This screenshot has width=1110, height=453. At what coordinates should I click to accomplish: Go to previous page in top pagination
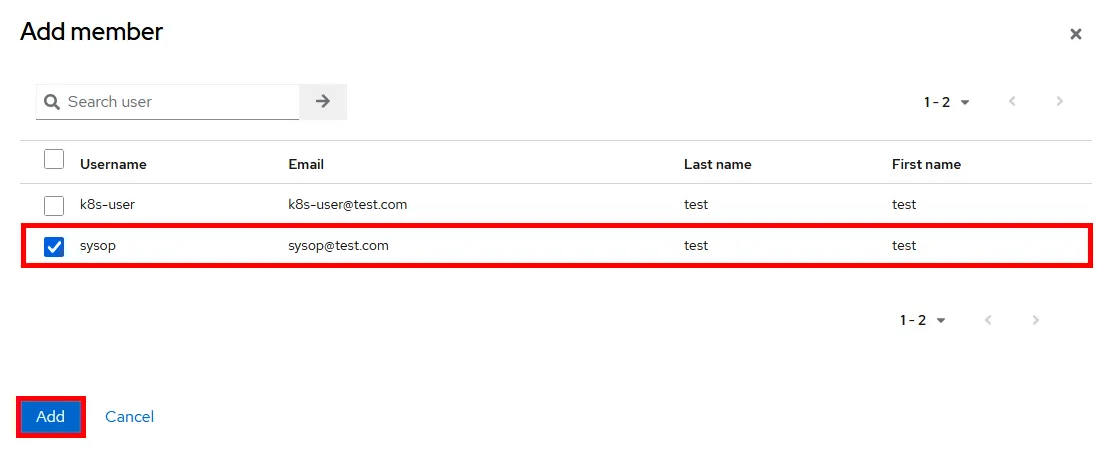pos(1012,102)
